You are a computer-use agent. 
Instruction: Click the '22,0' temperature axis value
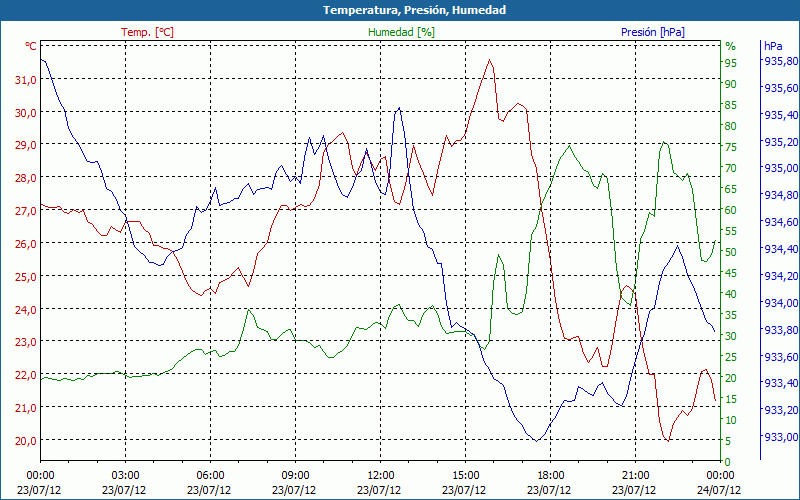26,375
